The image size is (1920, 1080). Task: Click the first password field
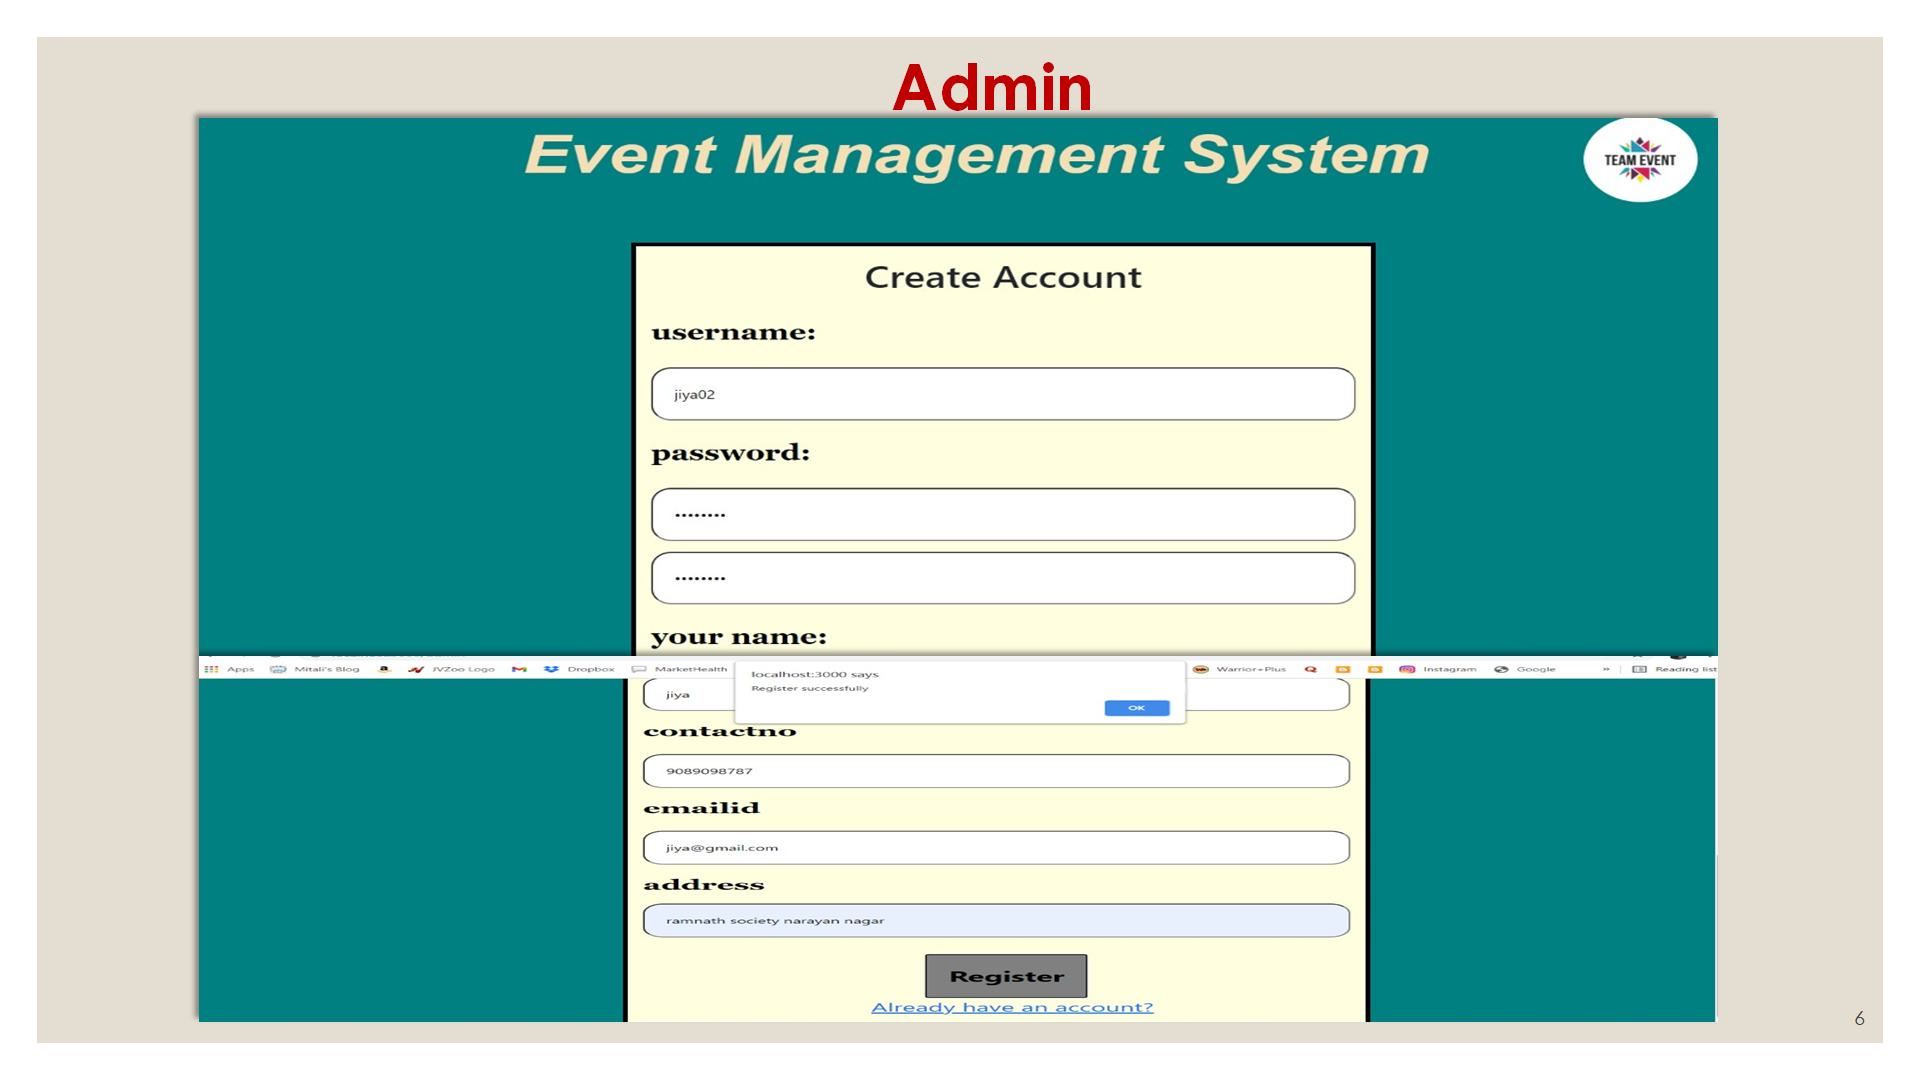point(1003,514)
